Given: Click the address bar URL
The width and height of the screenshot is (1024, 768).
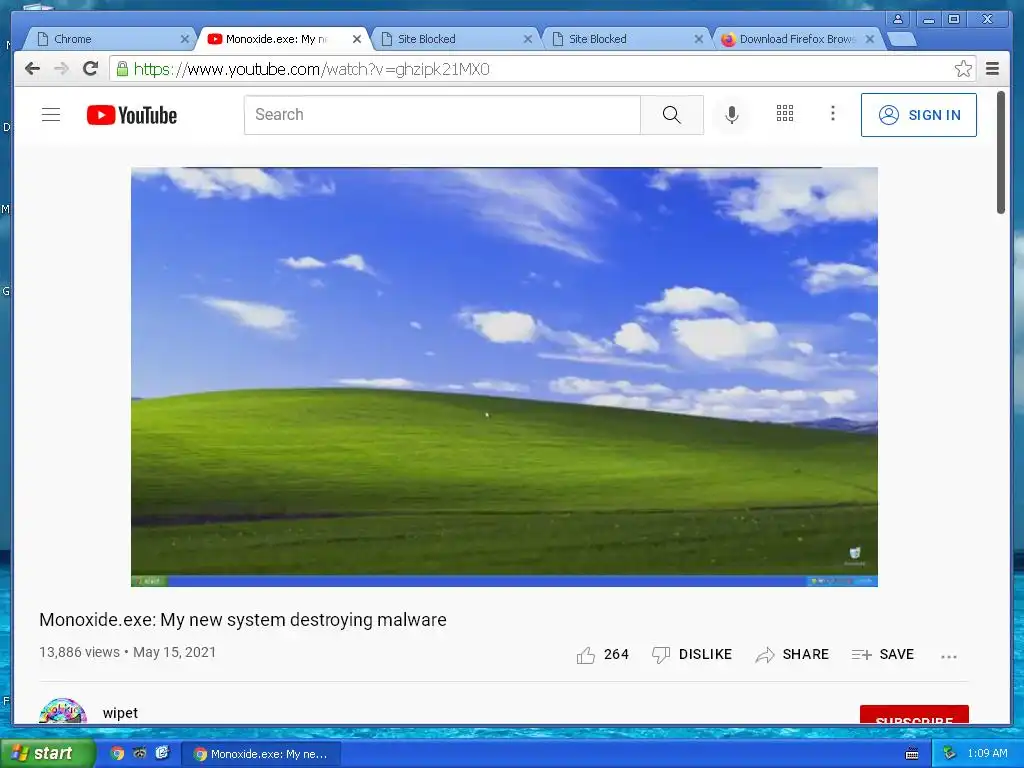Looking at the screenshot, I should tap(312, 69).
